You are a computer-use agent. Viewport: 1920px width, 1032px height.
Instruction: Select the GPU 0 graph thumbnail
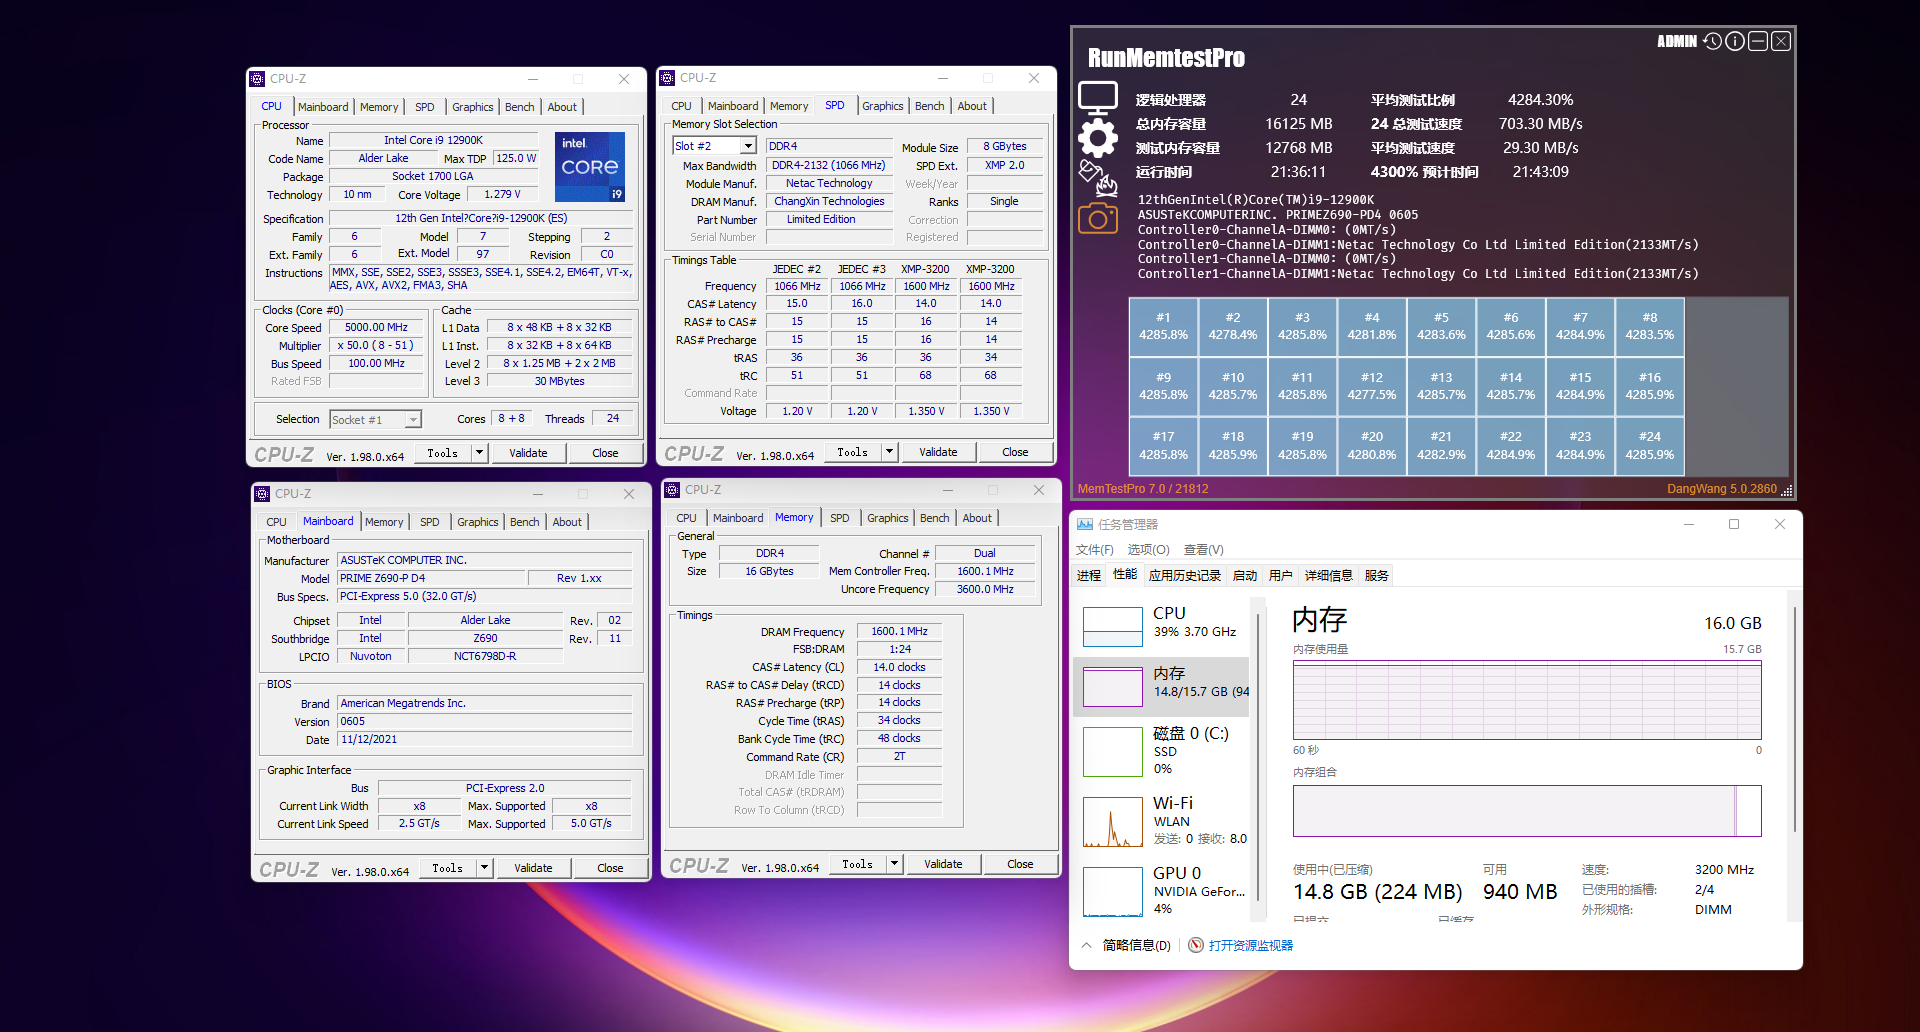pyautogui.click(x=1113, y=892)
